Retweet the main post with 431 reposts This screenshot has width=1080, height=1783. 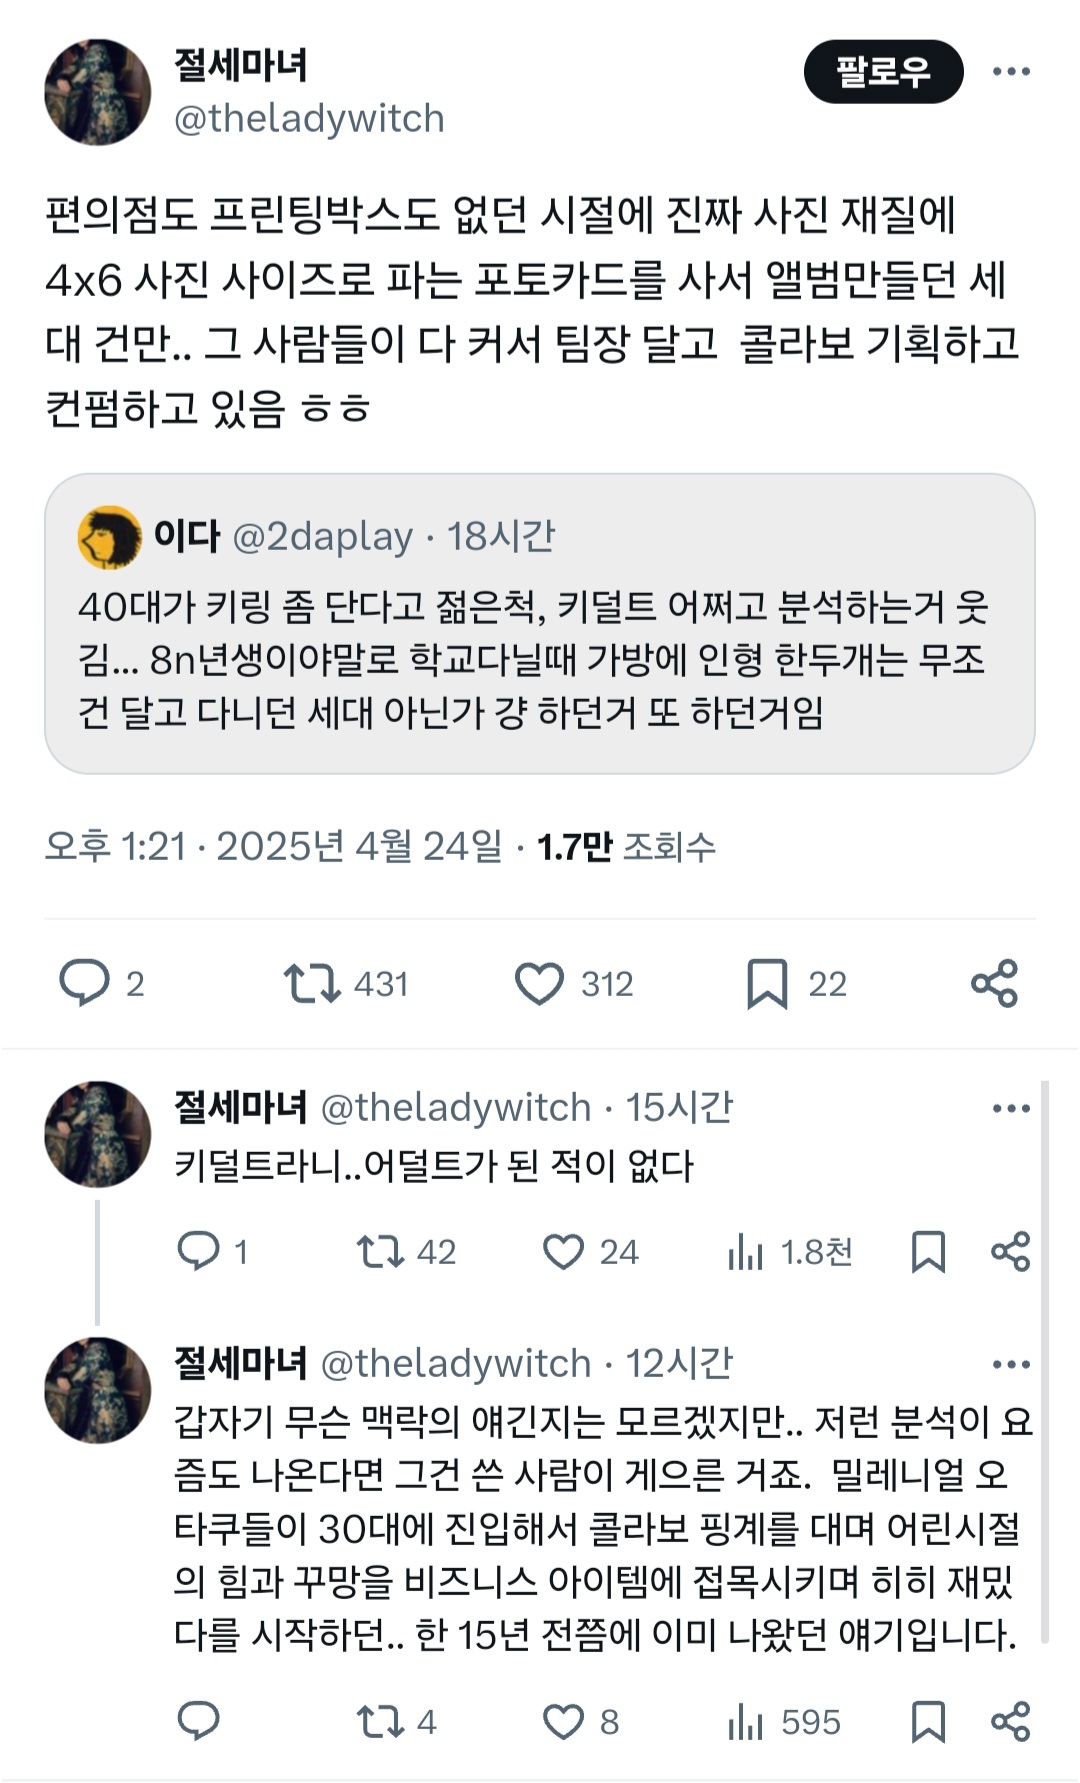(312, 983)
